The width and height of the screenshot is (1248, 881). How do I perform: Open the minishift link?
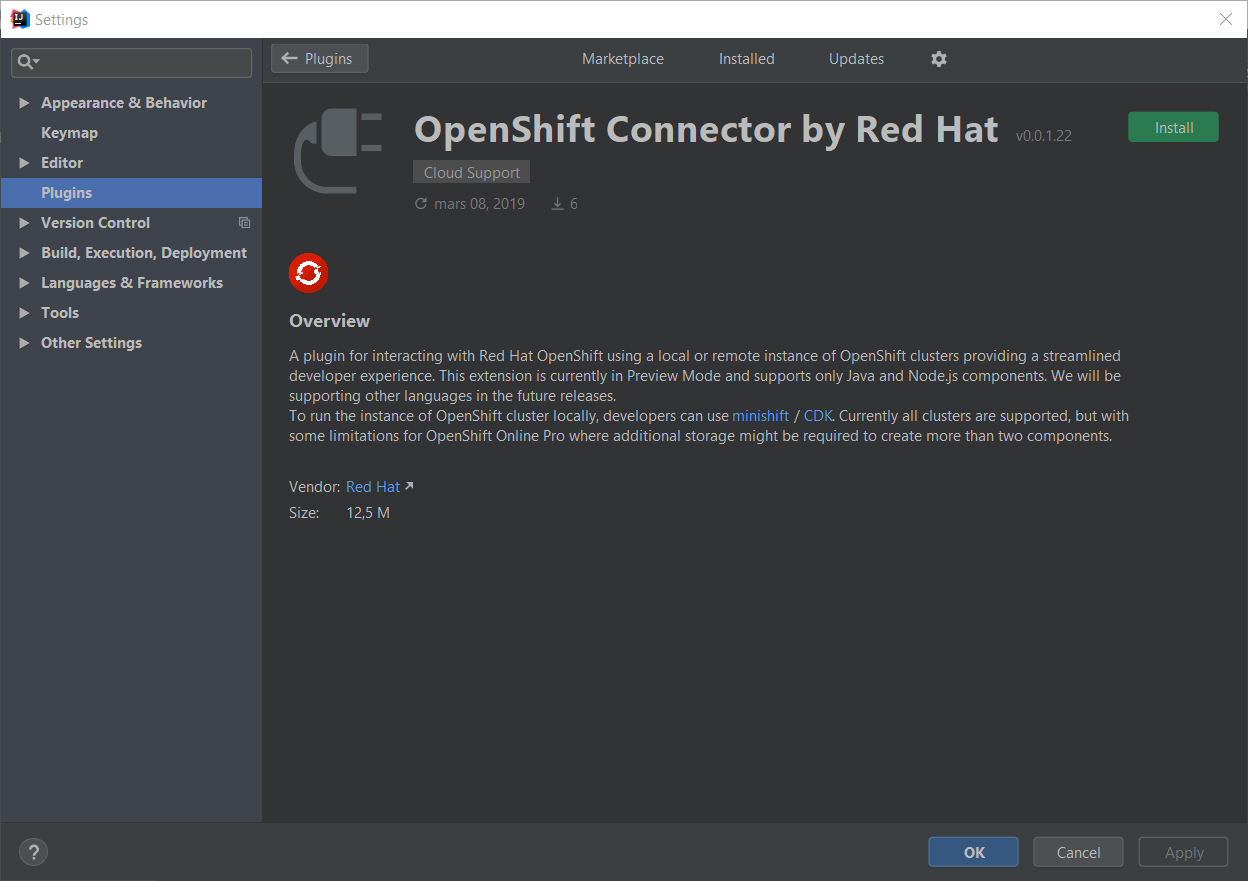tap(760, 415)
